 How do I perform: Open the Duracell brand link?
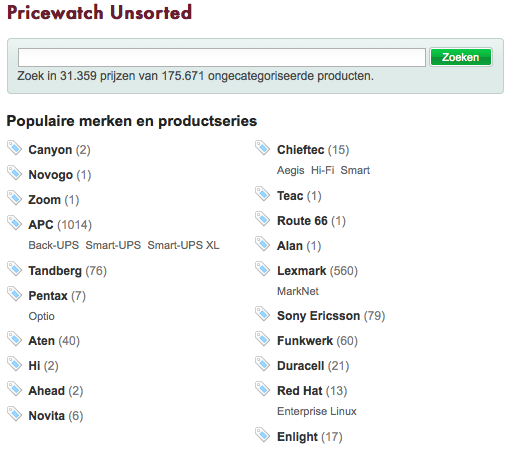click(x=300, y=366)
